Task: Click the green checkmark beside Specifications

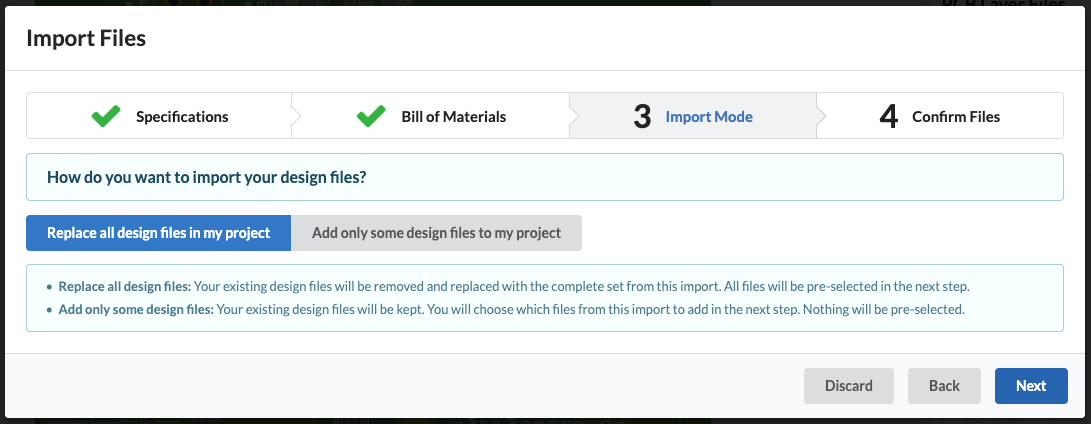Action: click(x=105, y=116)
